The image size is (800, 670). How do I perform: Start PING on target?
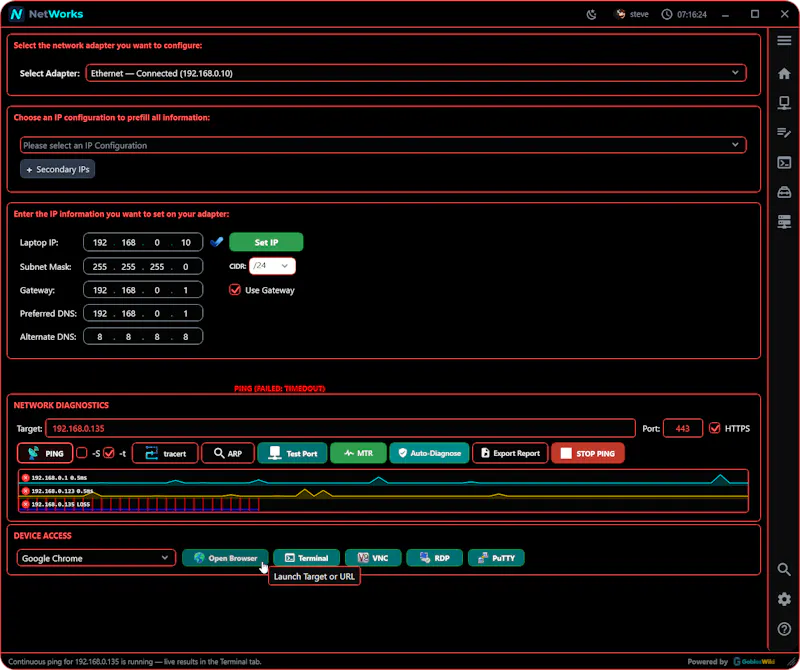tap(45, 453)
